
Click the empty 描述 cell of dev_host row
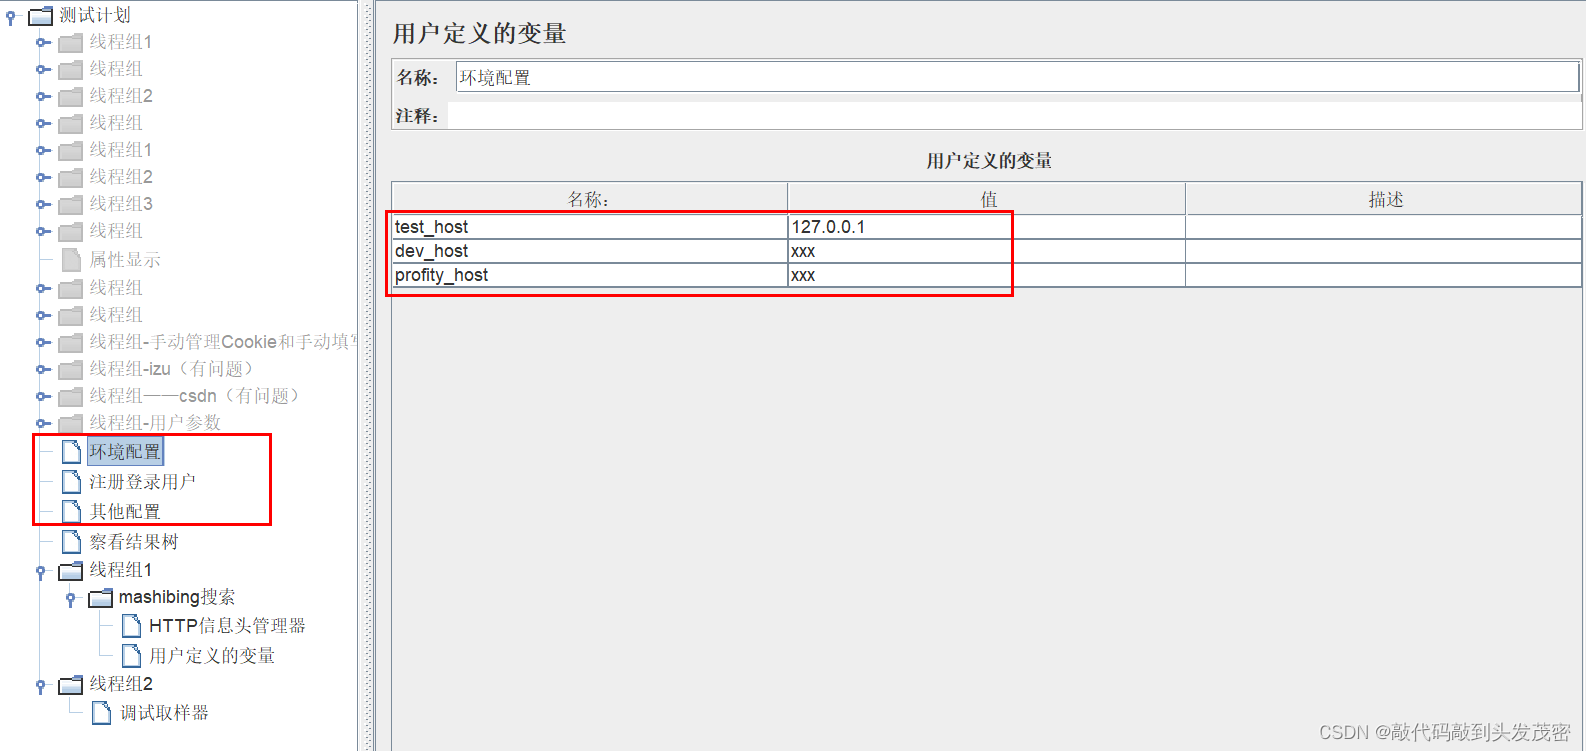1384,251
